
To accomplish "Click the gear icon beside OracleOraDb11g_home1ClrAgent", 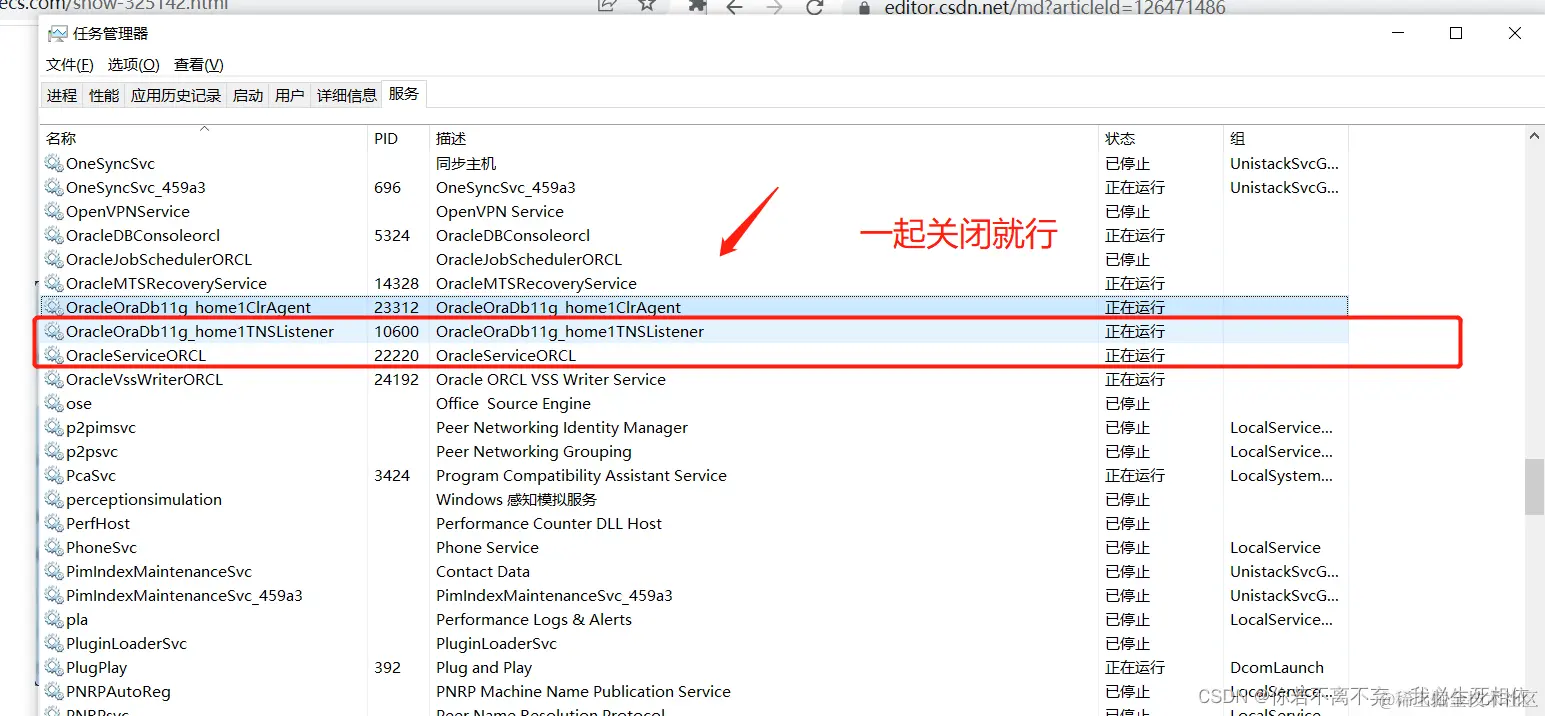I will click(54, 307).
